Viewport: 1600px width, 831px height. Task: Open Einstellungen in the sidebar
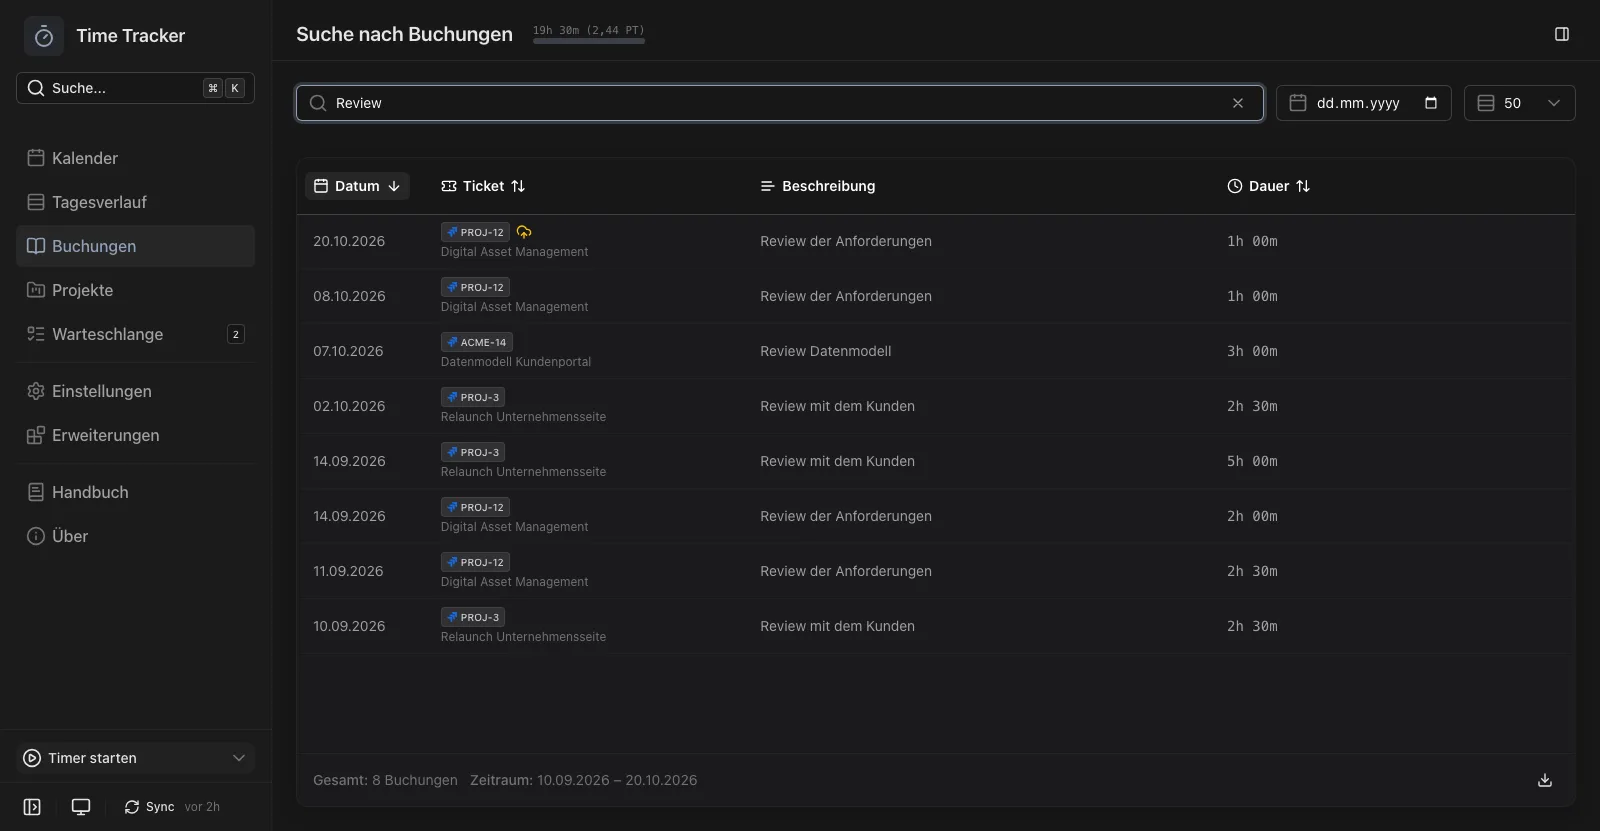click(x=135, y=391)
